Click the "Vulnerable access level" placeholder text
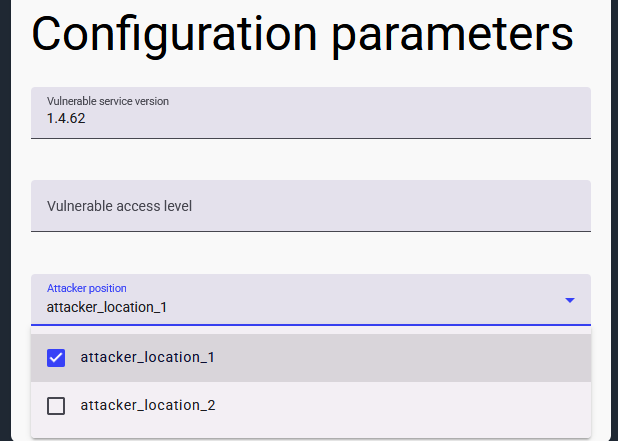618x441 pixels. click(x=119, y=206)
